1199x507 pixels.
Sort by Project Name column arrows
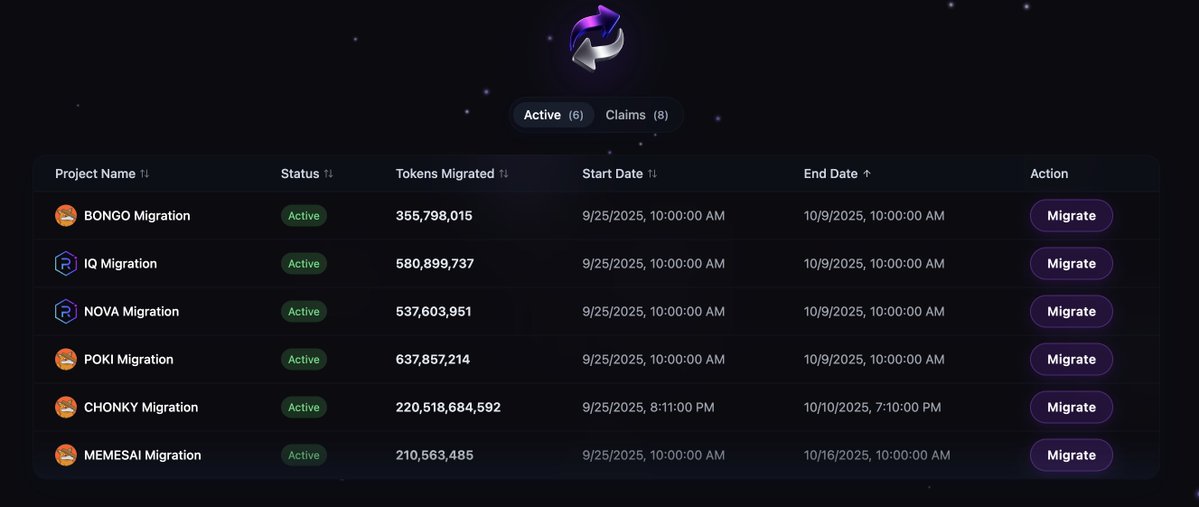point(145,174)
